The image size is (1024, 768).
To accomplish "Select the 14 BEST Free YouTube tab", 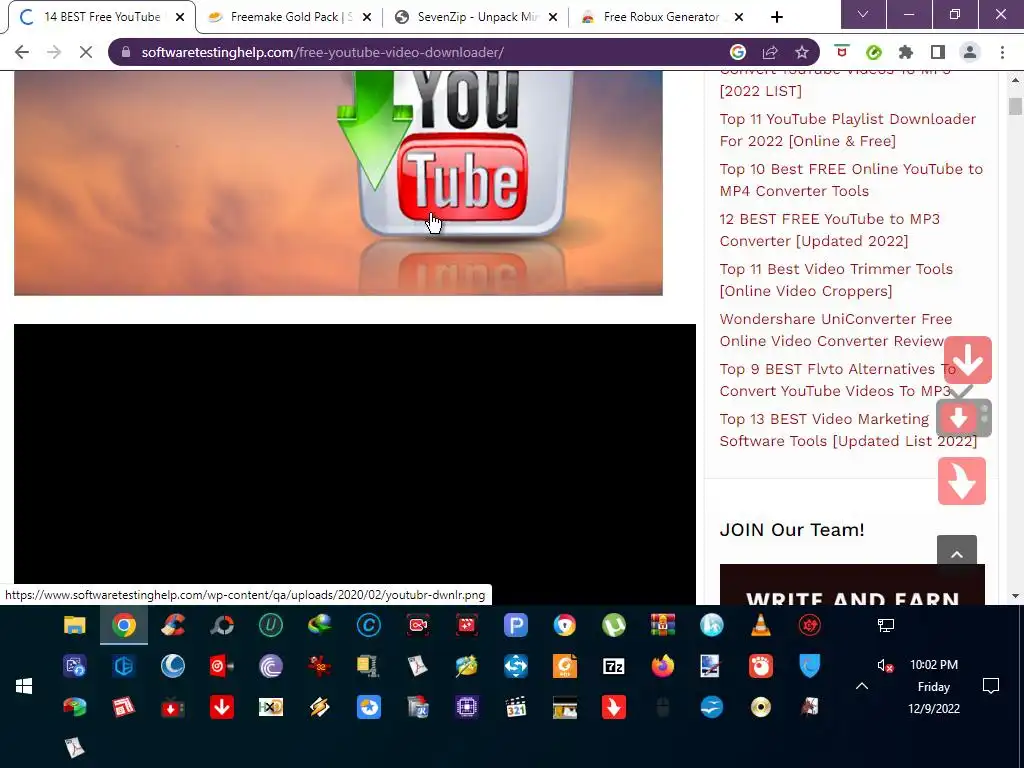I will [x=101, y=17].
